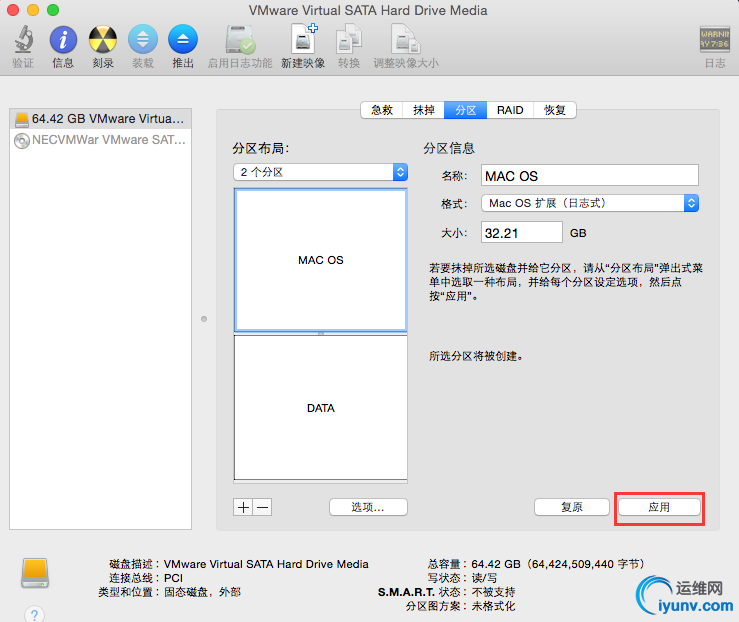This screenshot has width=739, height=622.
Task: Switch to the Erase (抹掉) tab
Action: pyautogui.click(x=424, y=110)
